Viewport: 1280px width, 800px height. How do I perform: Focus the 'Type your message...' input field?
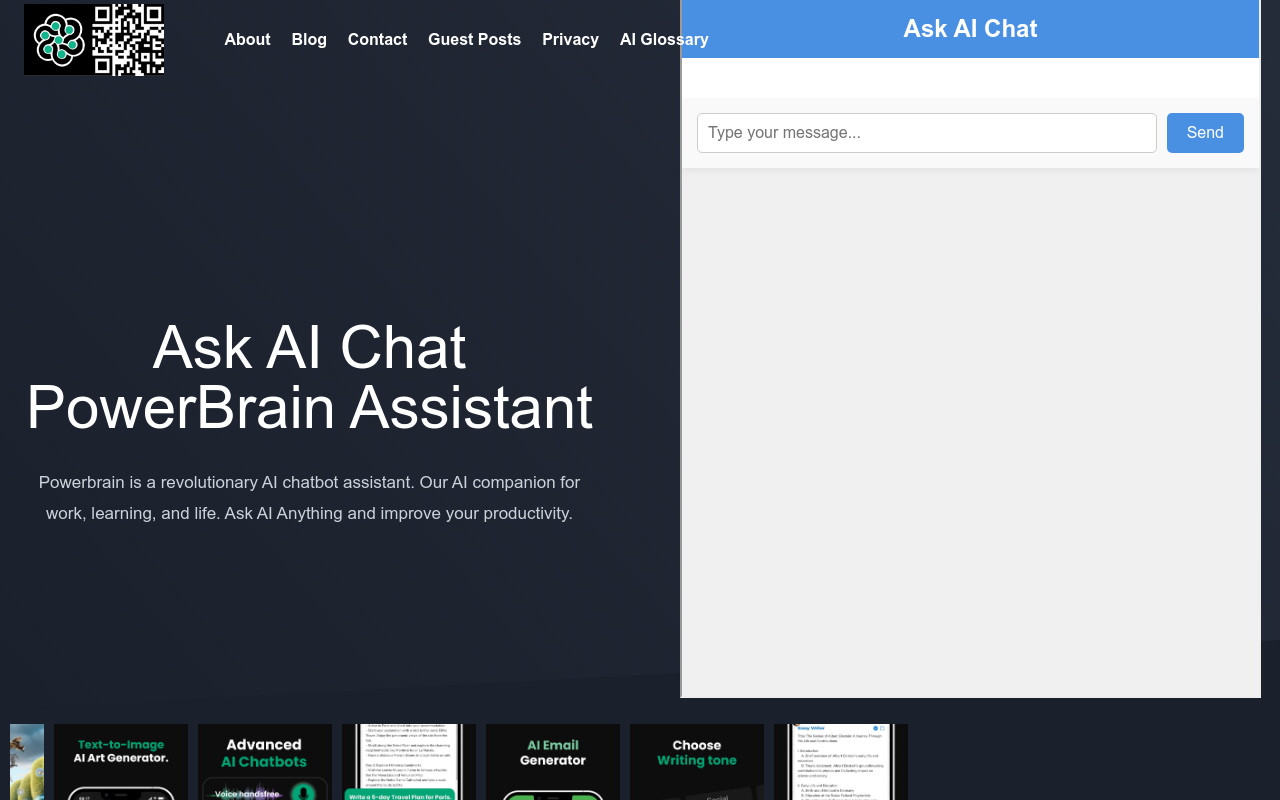(x=927, y=133)
